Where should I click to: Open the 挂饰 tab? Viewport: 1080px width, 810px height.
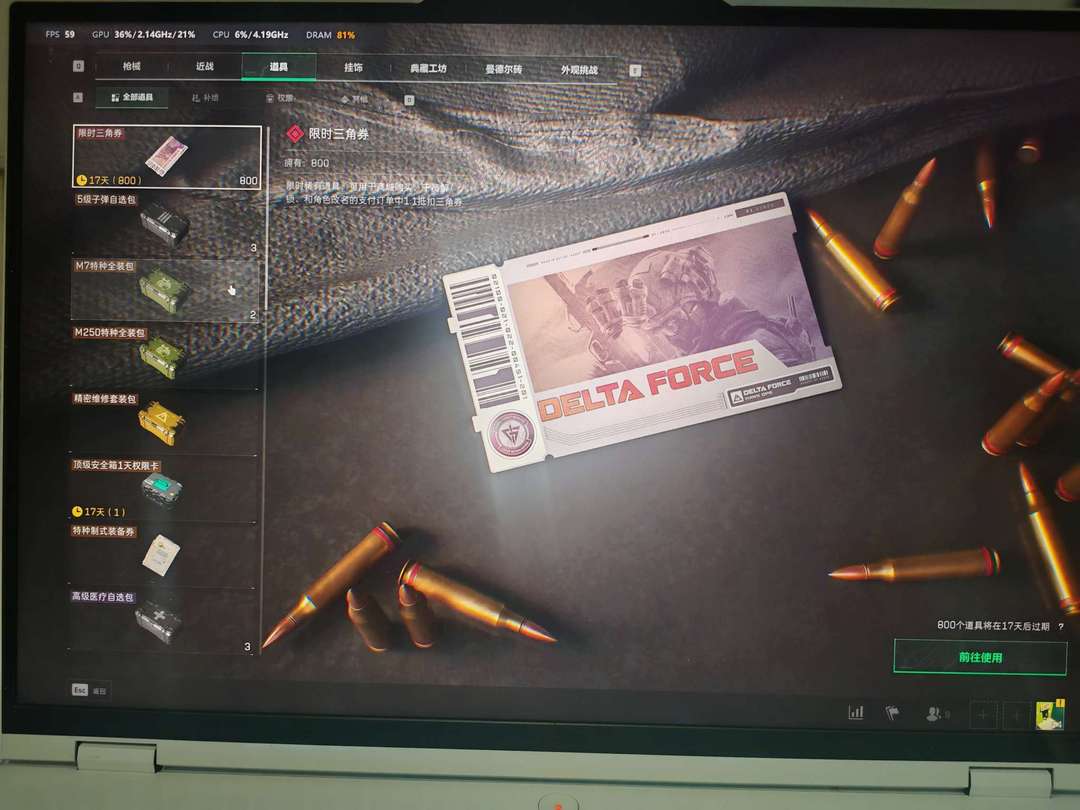[353, 68]
